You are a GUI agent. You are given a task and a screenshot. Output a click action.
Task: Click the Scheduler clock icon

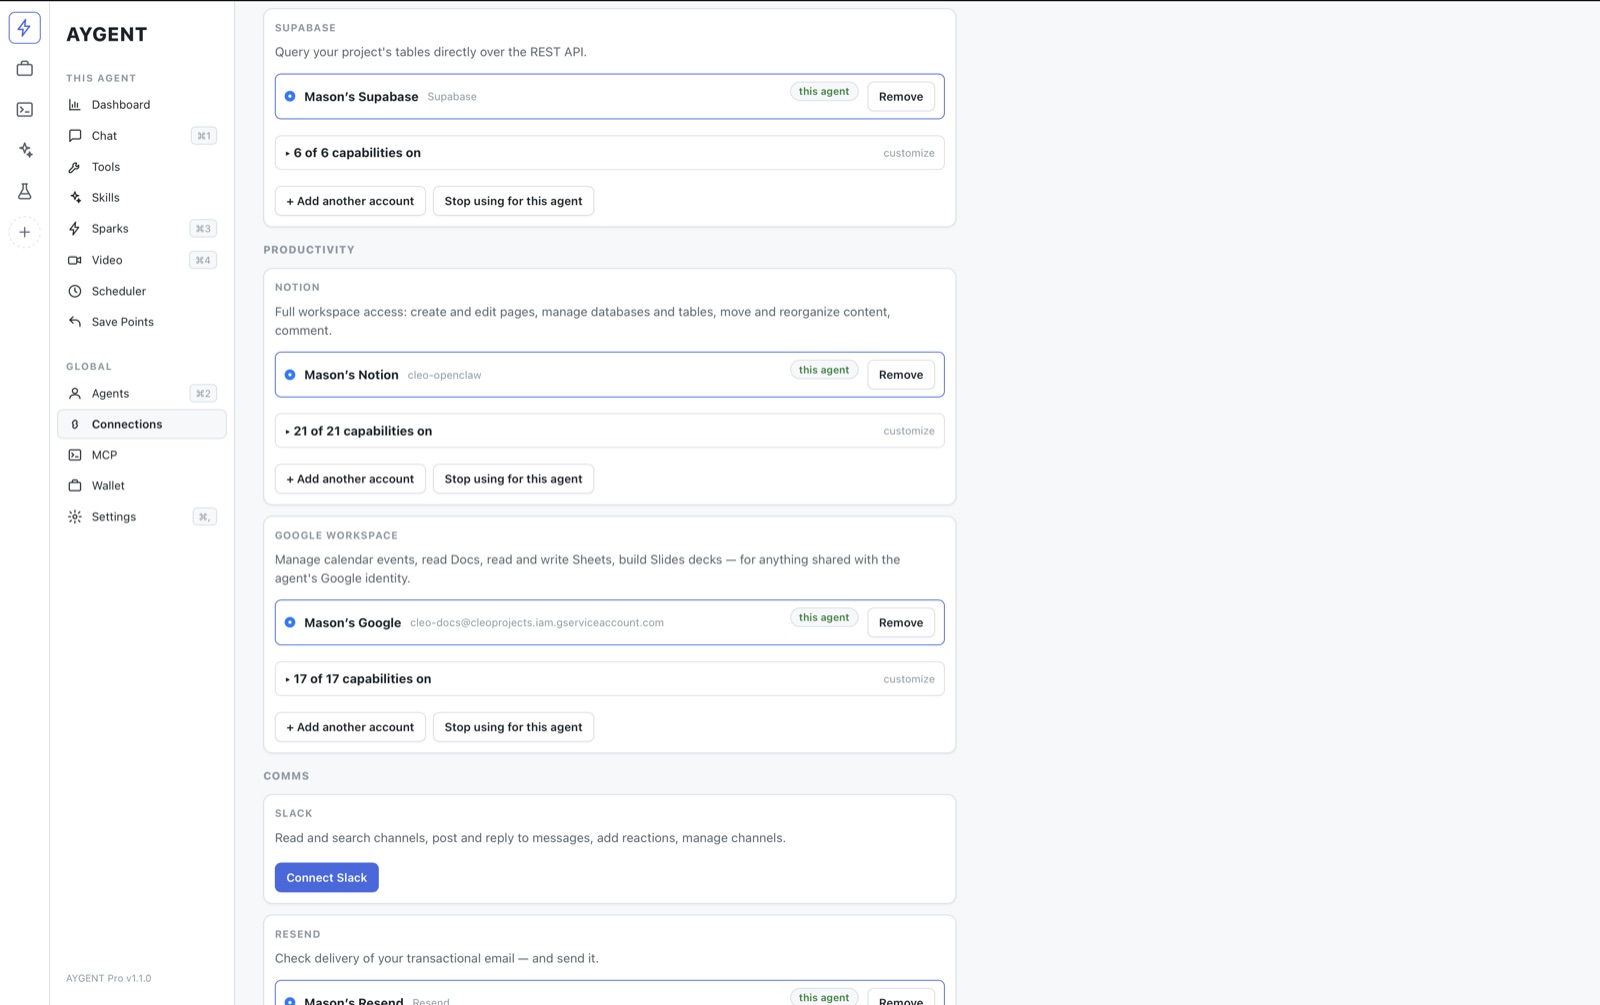pyautogui.click(x=75, y=291)
